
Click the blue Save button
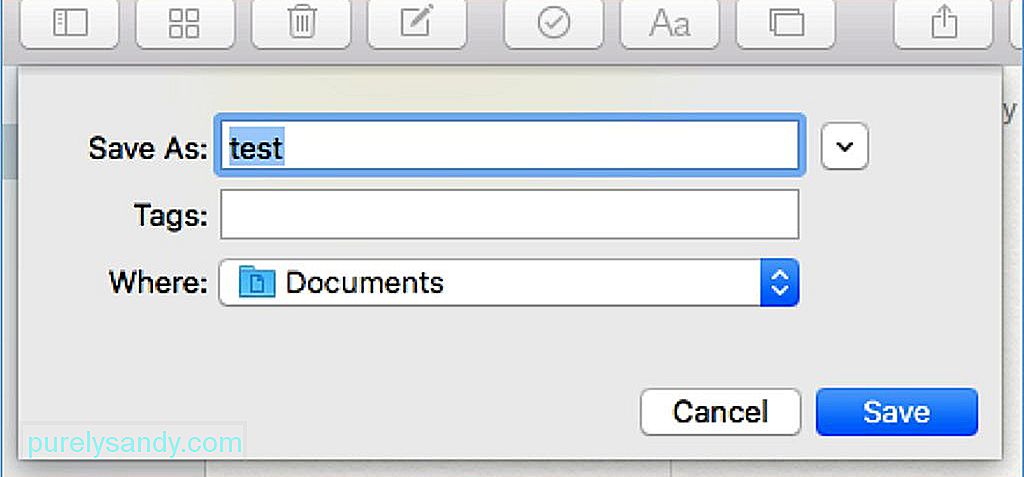[897, 412]
